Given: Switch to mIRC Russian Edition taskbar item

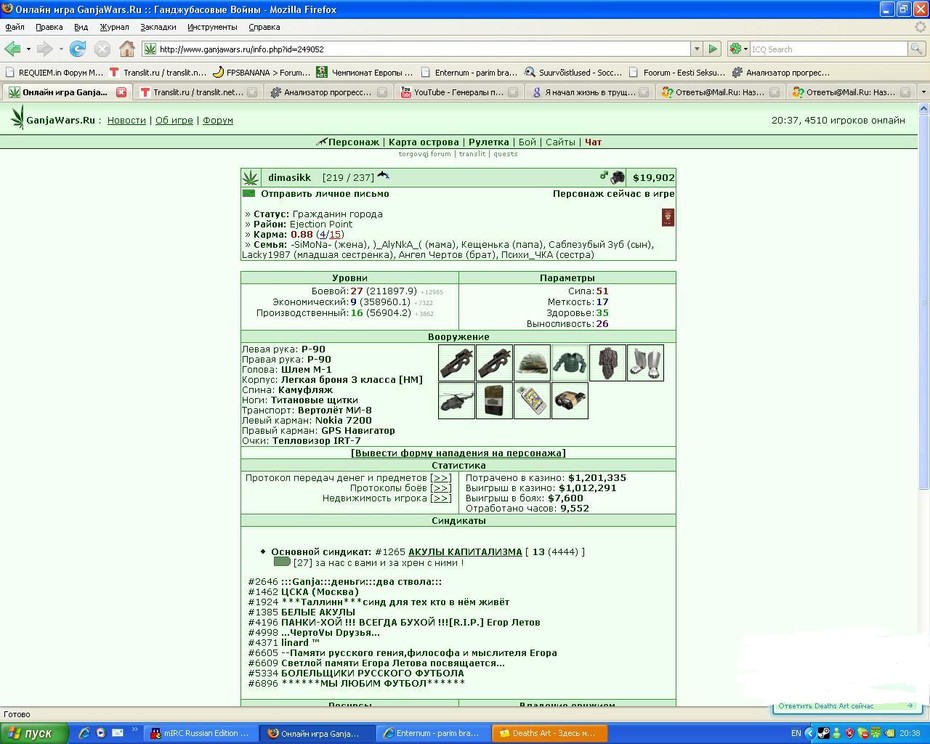Looking at the screenshot, I should point(200,733).
